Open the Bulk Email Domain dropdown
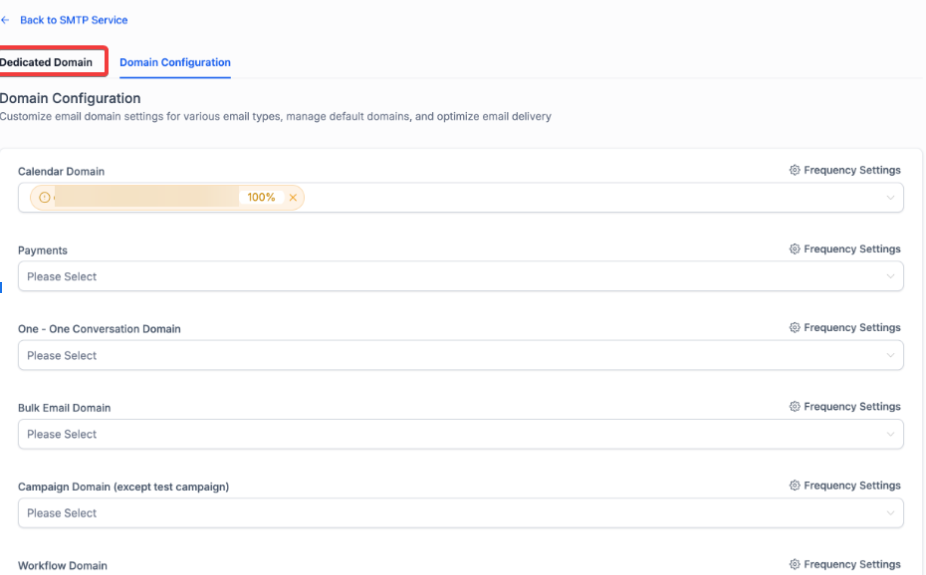926x575 pixels. (460, 435)
